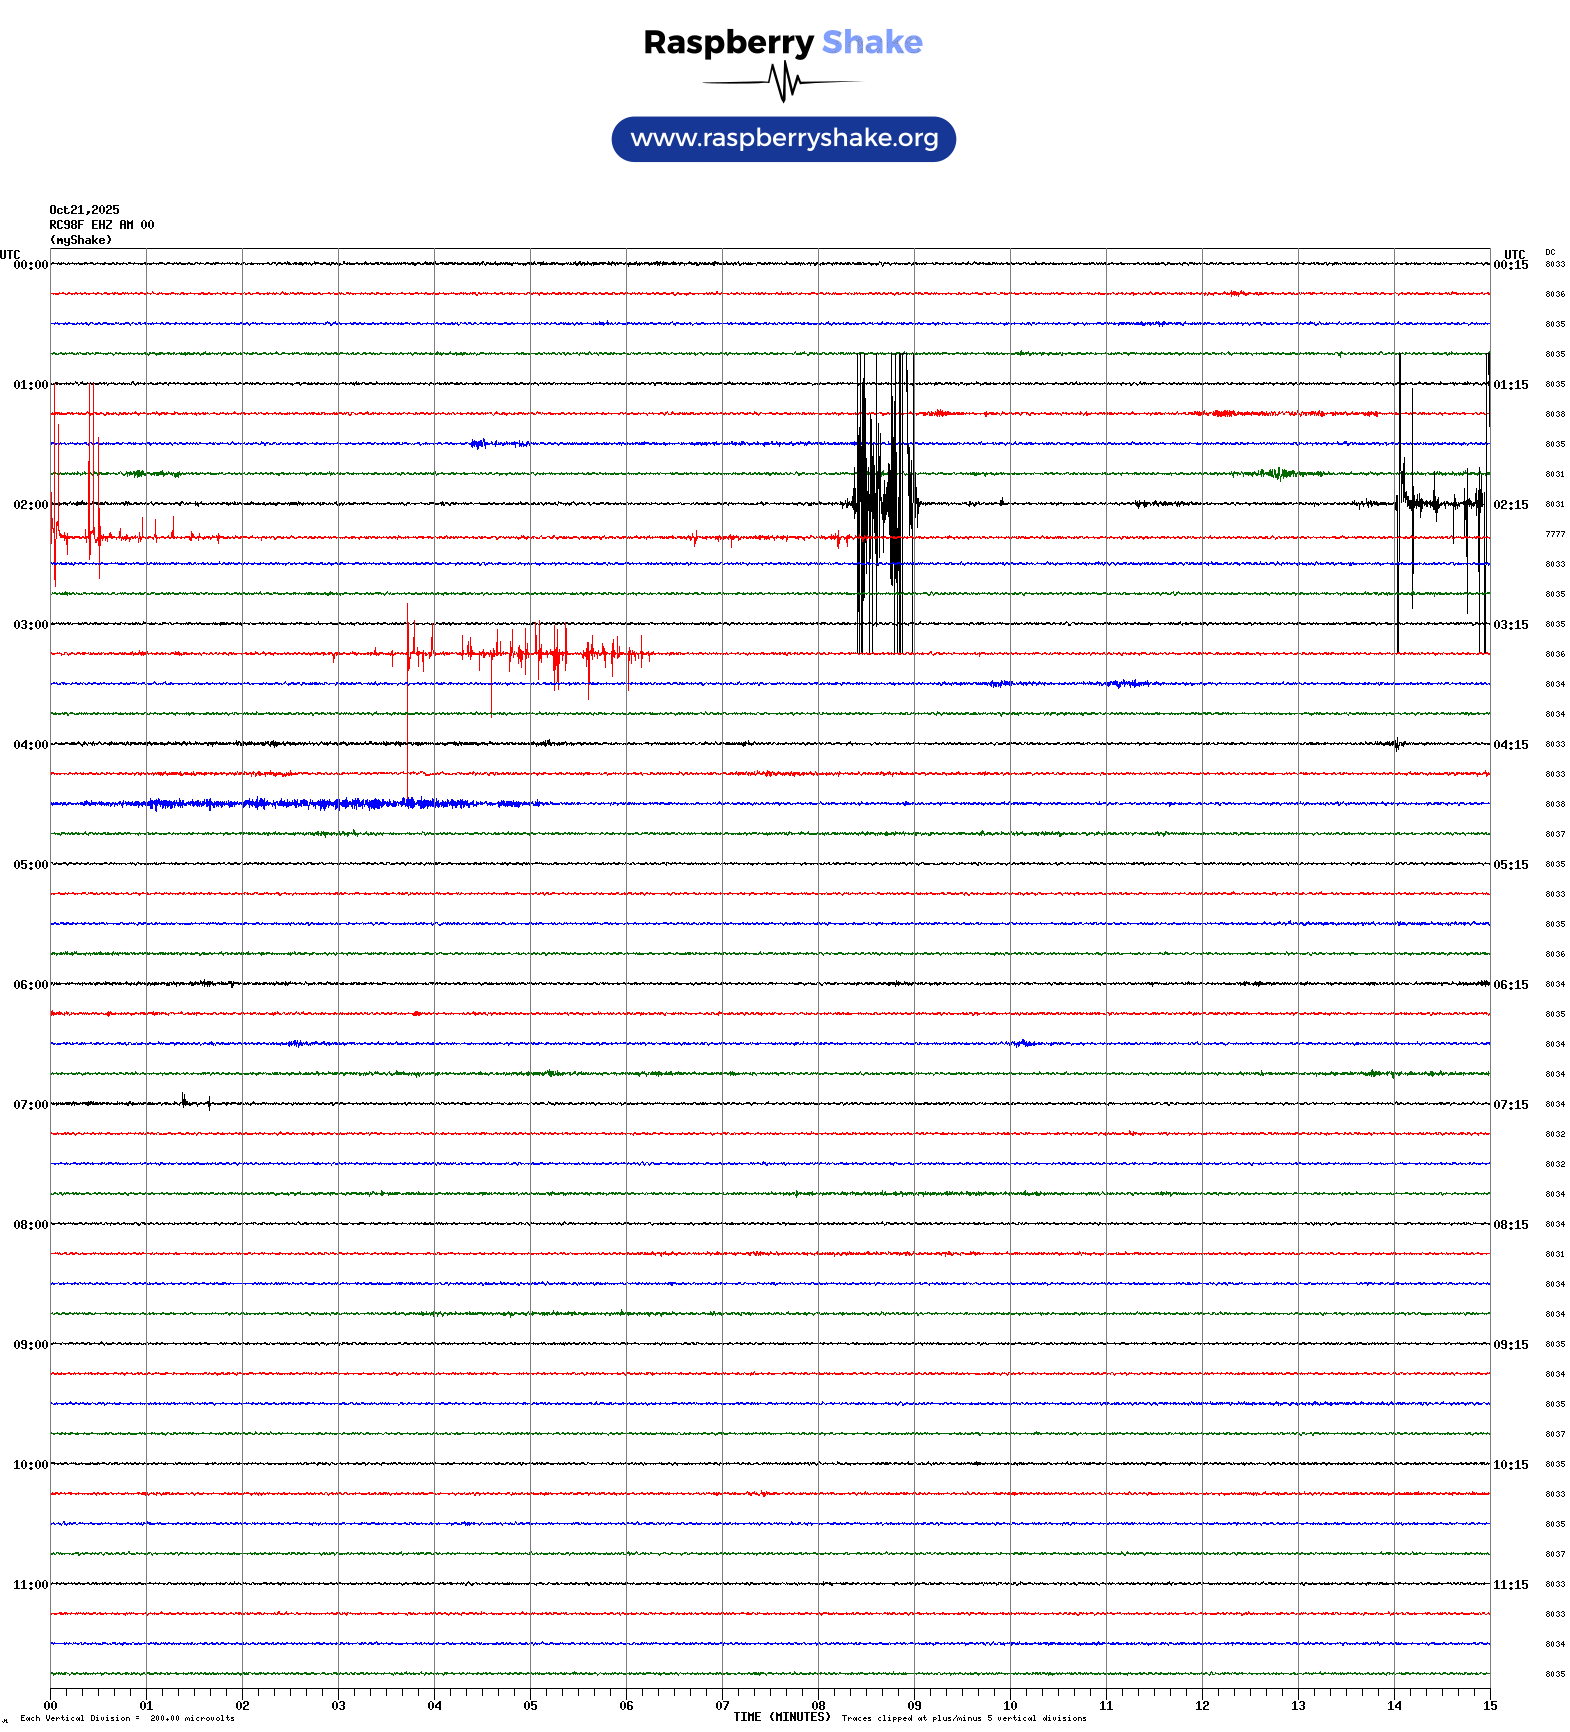This screenshot has width=1570, height=1732.
Task: Click the 07:00 hour label on left axis
Action: pos(30,1105)
